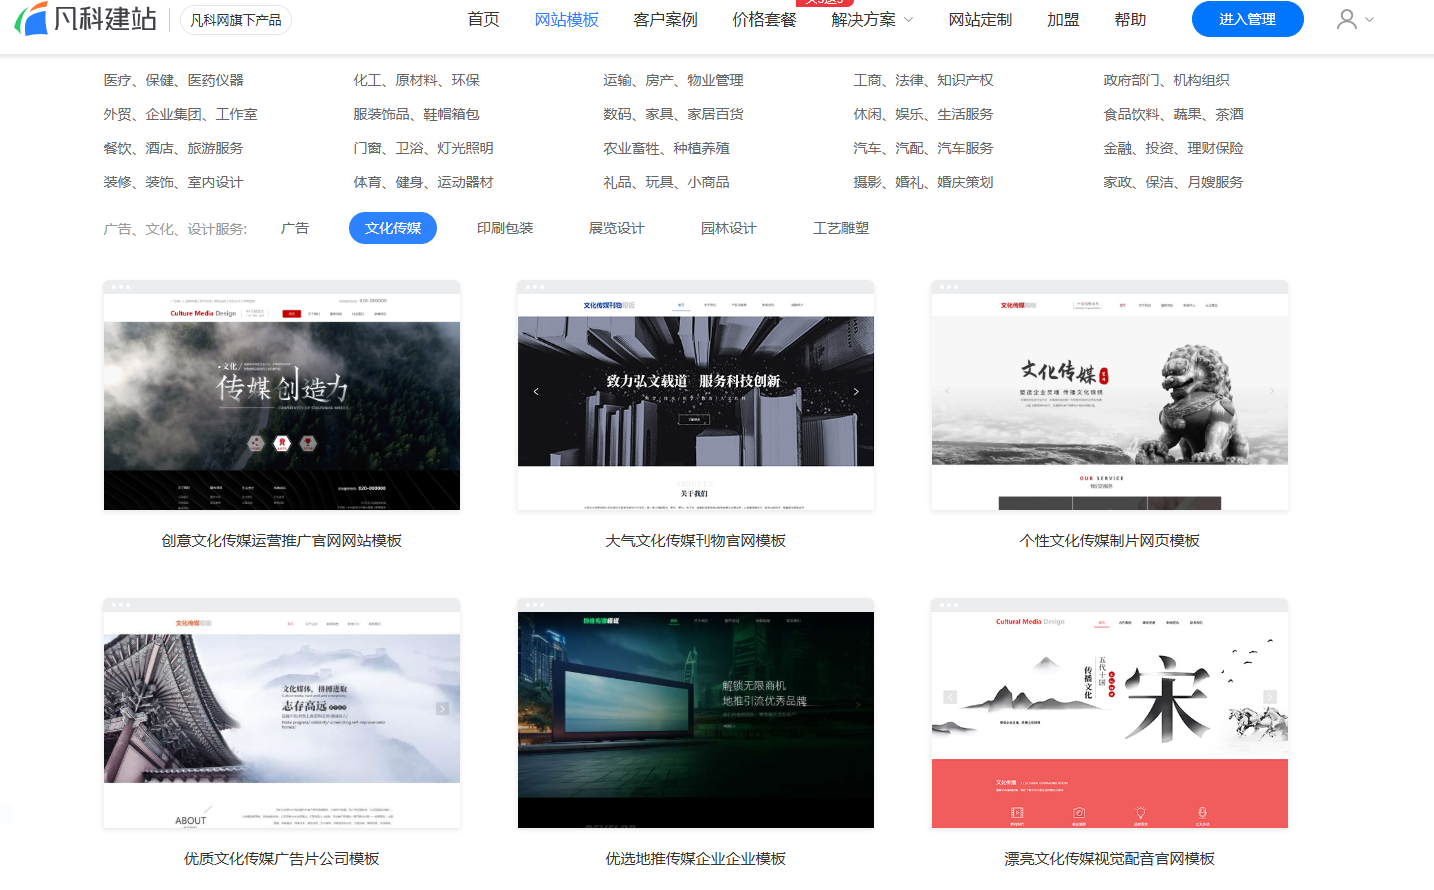Image resolution: width=1434 pixels, height=890 pixels.
Task: Go to 首页 in the top navigation
Action: click(x=484, y=19)
